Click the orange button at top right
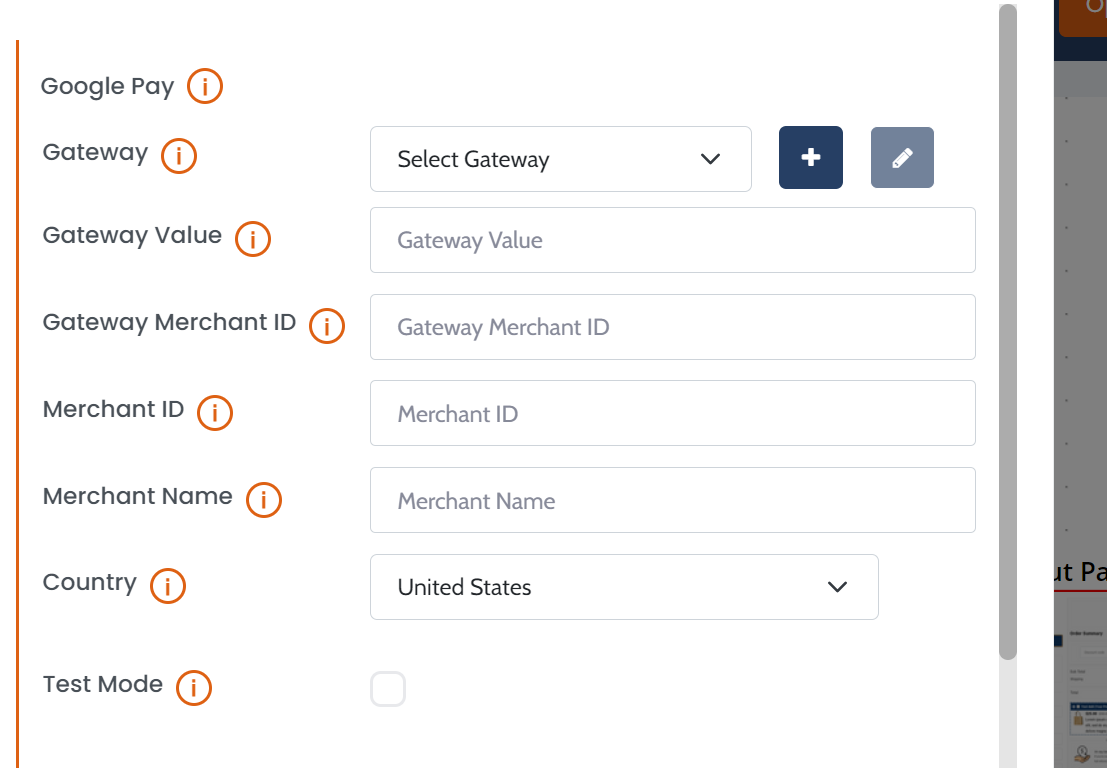This screenshot has height=768, width=1107. 1083,15
